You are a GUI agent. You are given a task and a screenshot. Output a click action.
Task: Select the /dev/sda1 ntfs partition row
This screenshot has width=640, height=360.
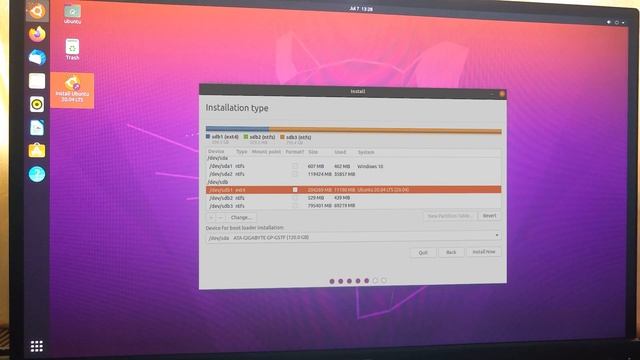(x=353, y=166)
